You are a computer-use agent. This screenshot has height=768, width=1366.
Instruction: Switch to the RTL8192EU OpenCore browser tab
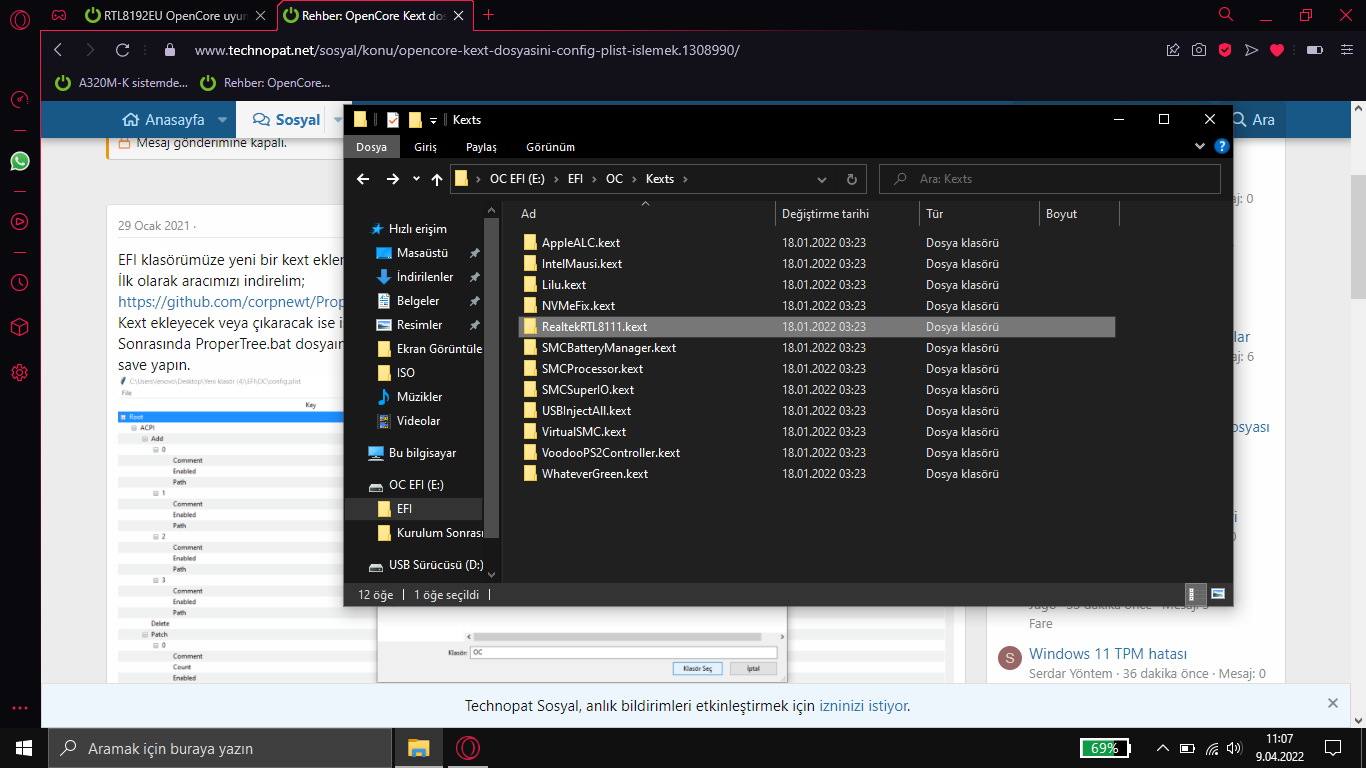coord(177,15)
